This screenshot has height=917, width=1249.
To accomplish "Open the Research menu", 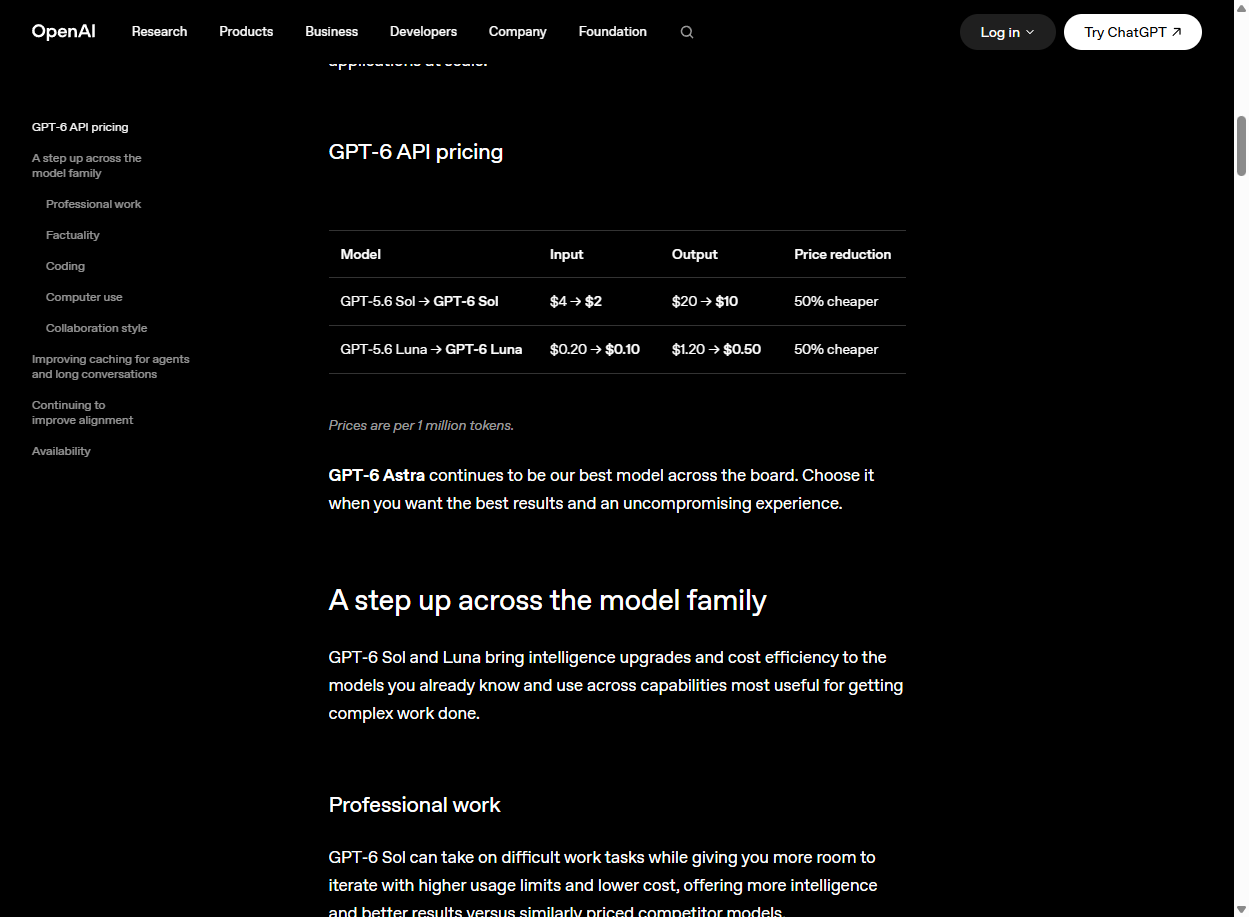I will coord(160,32).
